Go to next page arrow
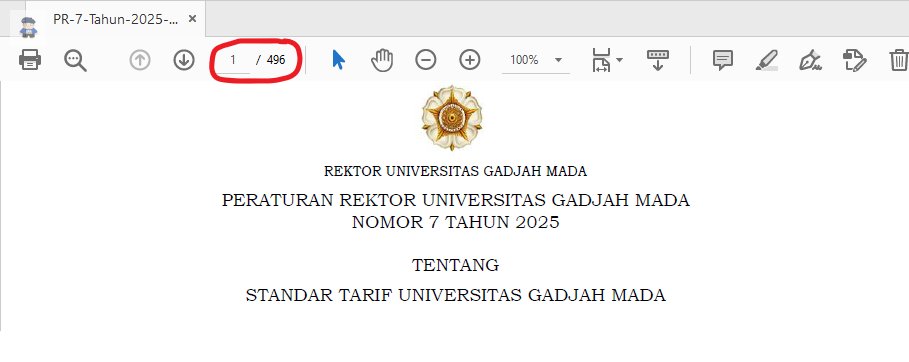This screenshot has height=362, width=909. click(x=184, y=60)
